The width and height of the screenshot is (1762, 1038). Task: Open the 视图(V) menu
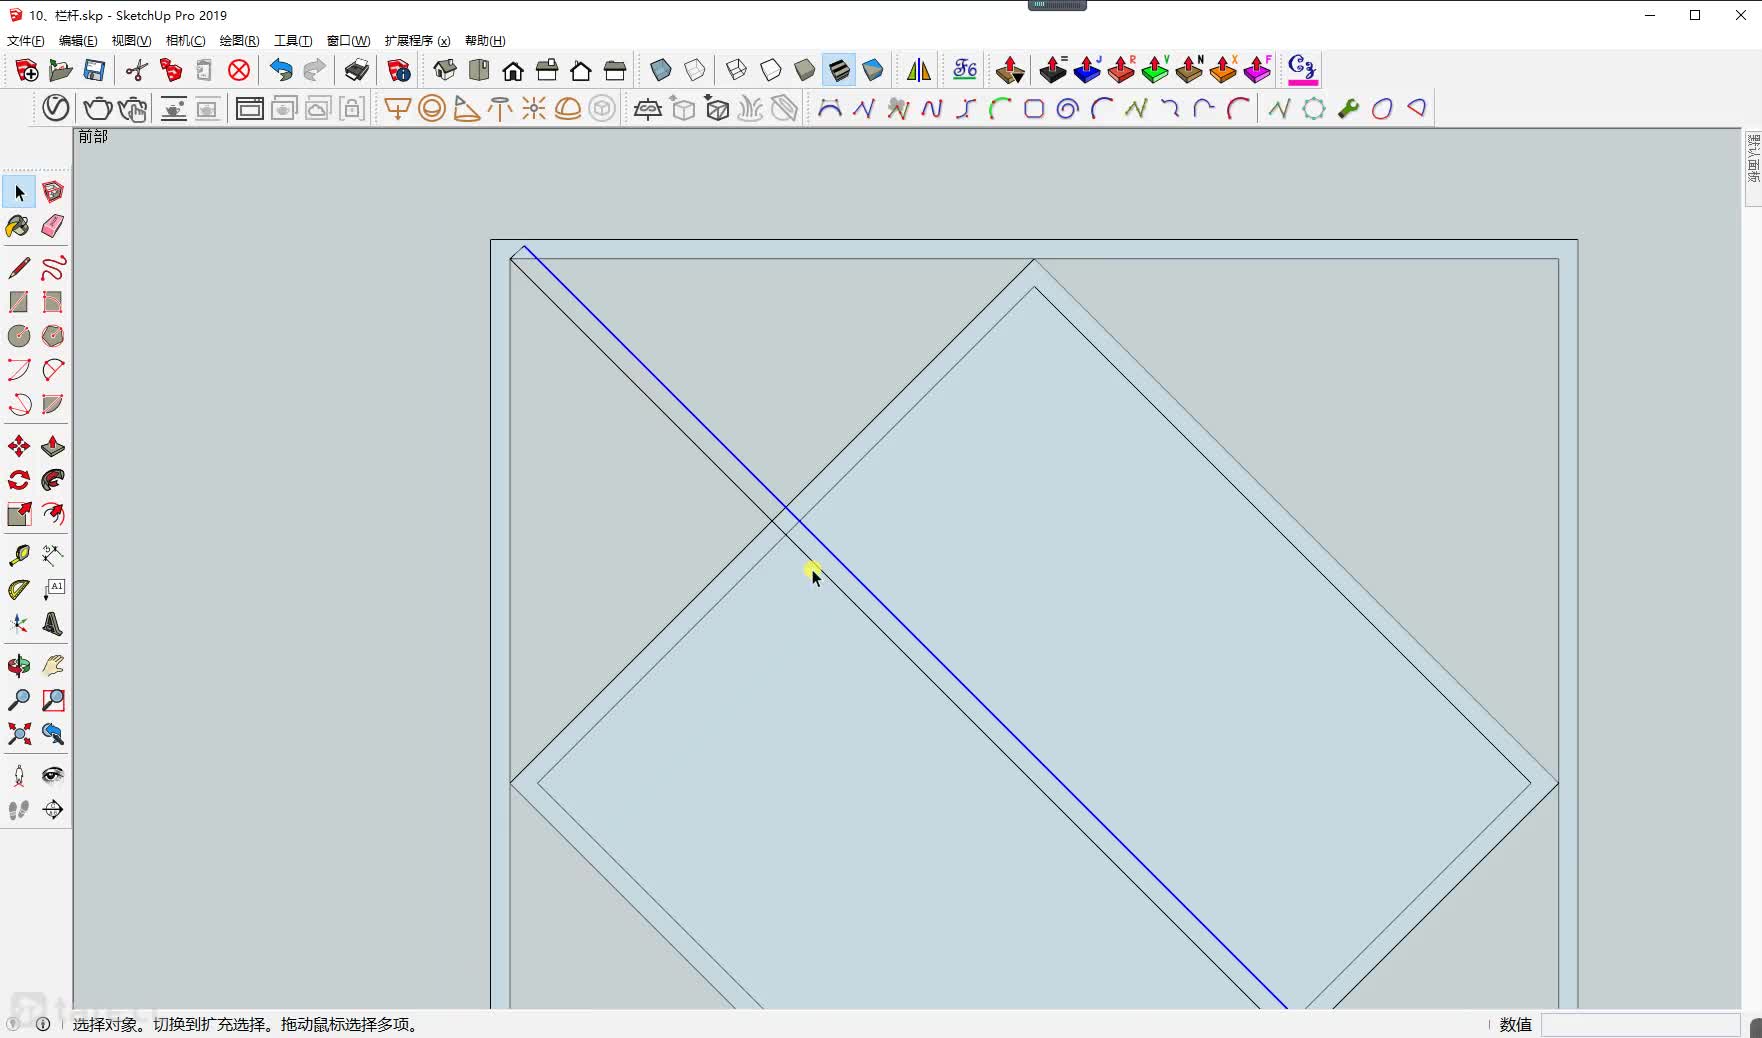pos(131,41)
